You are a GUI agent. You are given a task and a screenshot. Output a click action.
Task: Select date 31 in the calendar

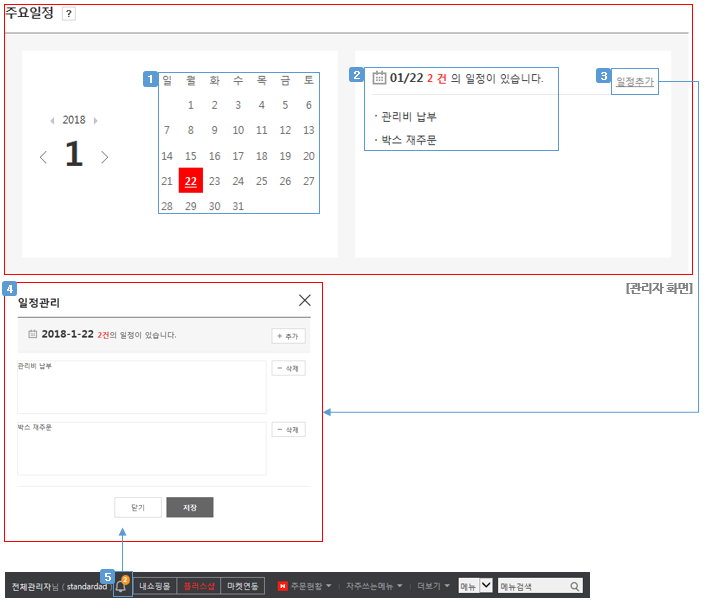[x=238, y=206]
